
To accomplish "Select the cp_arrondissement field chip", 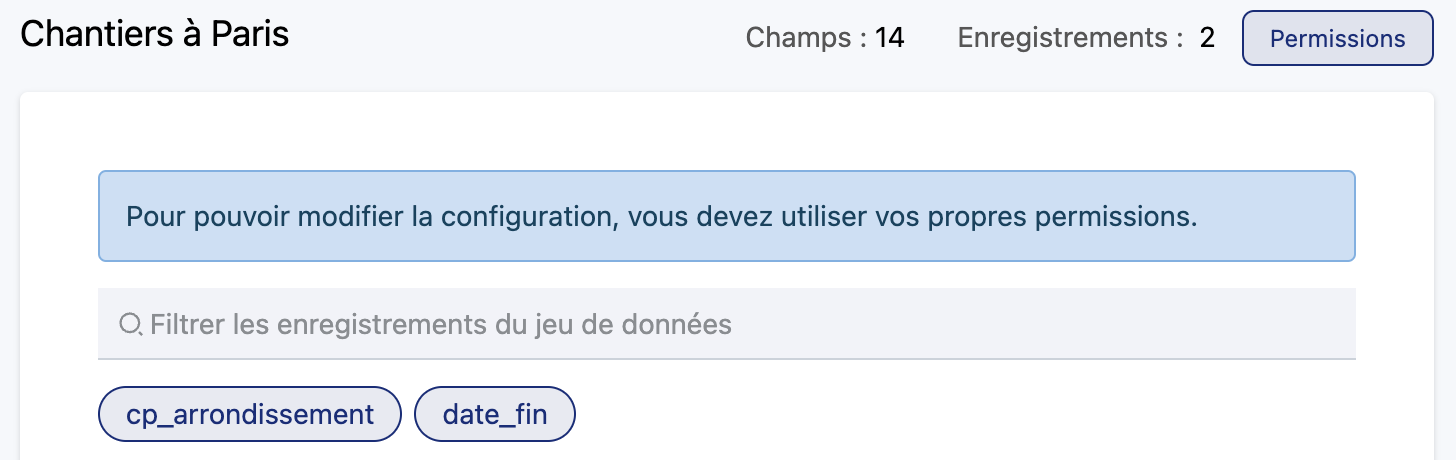I will tap(250, 414).
